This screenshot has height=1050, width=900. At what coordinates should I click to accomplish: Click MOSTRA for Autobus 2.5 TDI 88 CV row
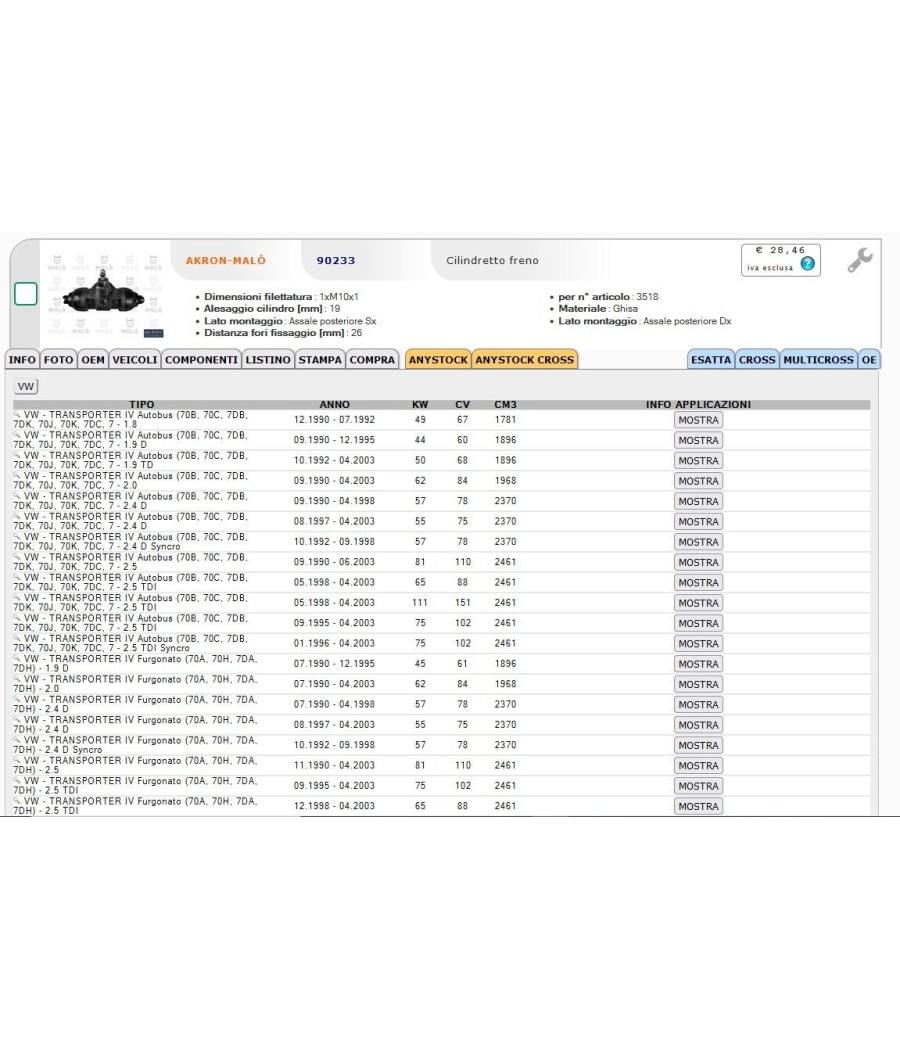point(698,583)
